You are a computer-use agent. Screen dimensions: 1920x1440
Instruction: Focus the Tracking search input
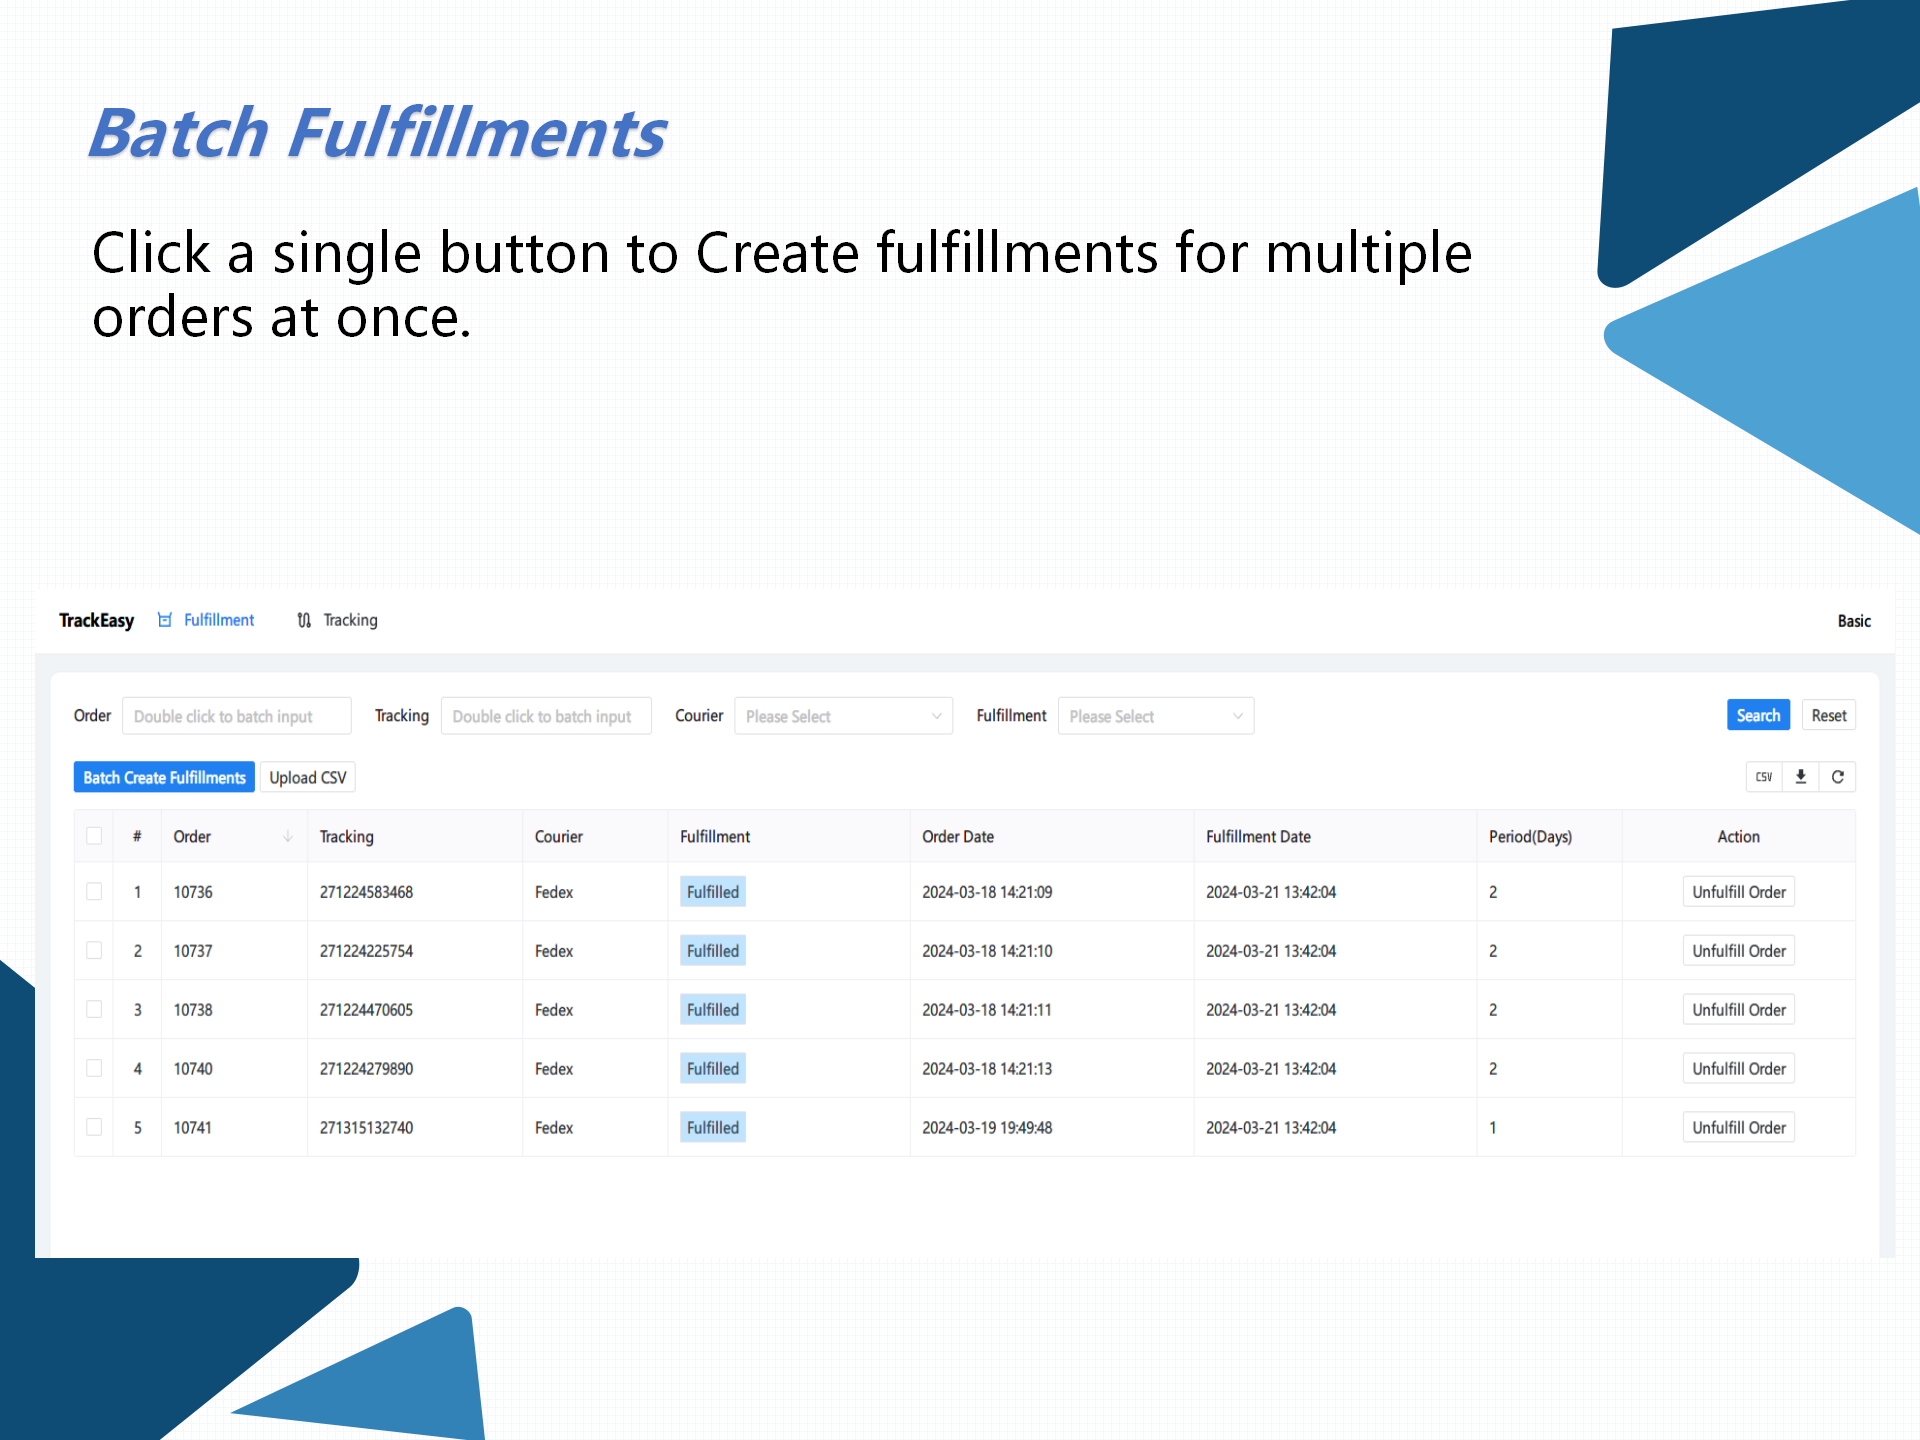[546, 716]
